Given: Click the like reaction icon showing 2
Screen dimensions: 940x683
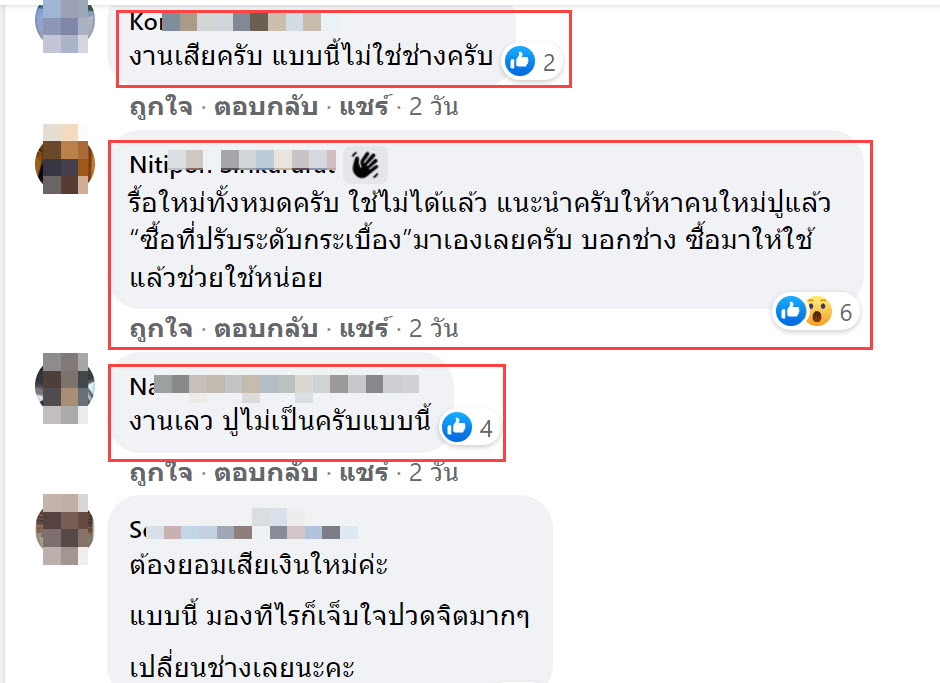Looking at the screenshot, I should 520,61.
